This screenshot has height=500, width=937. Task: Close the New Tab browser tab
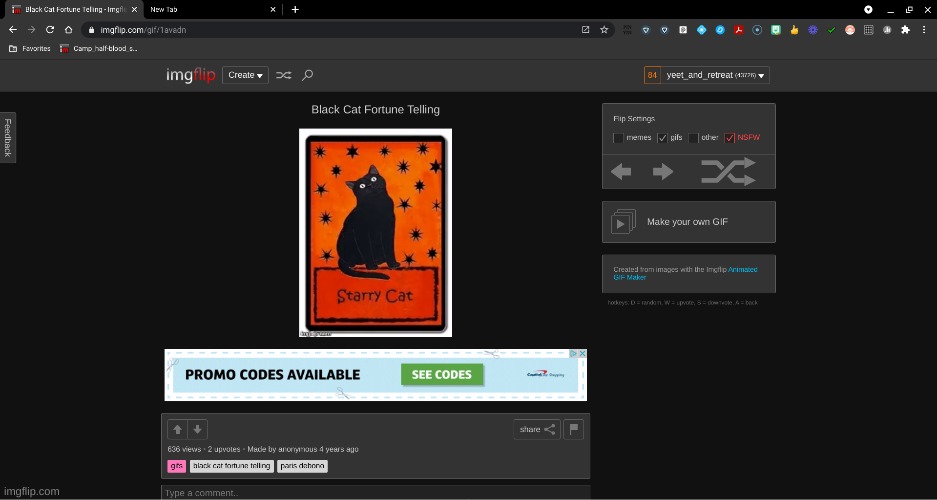pos(273,10)
